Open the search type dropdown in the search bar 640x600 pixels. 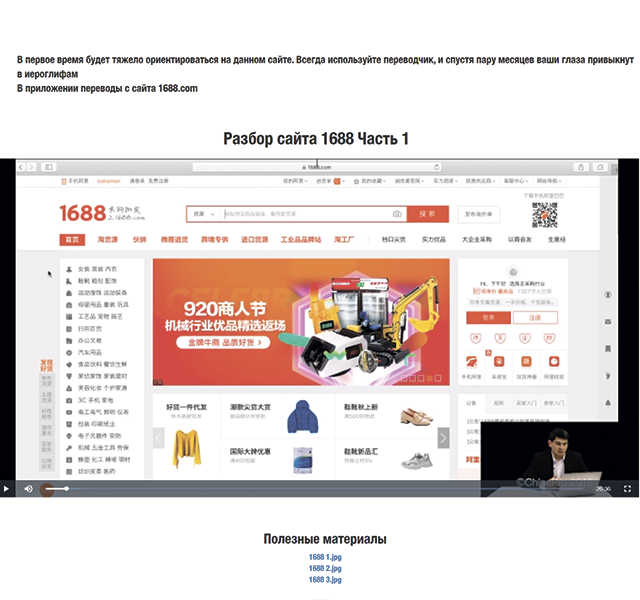(203, 214)
